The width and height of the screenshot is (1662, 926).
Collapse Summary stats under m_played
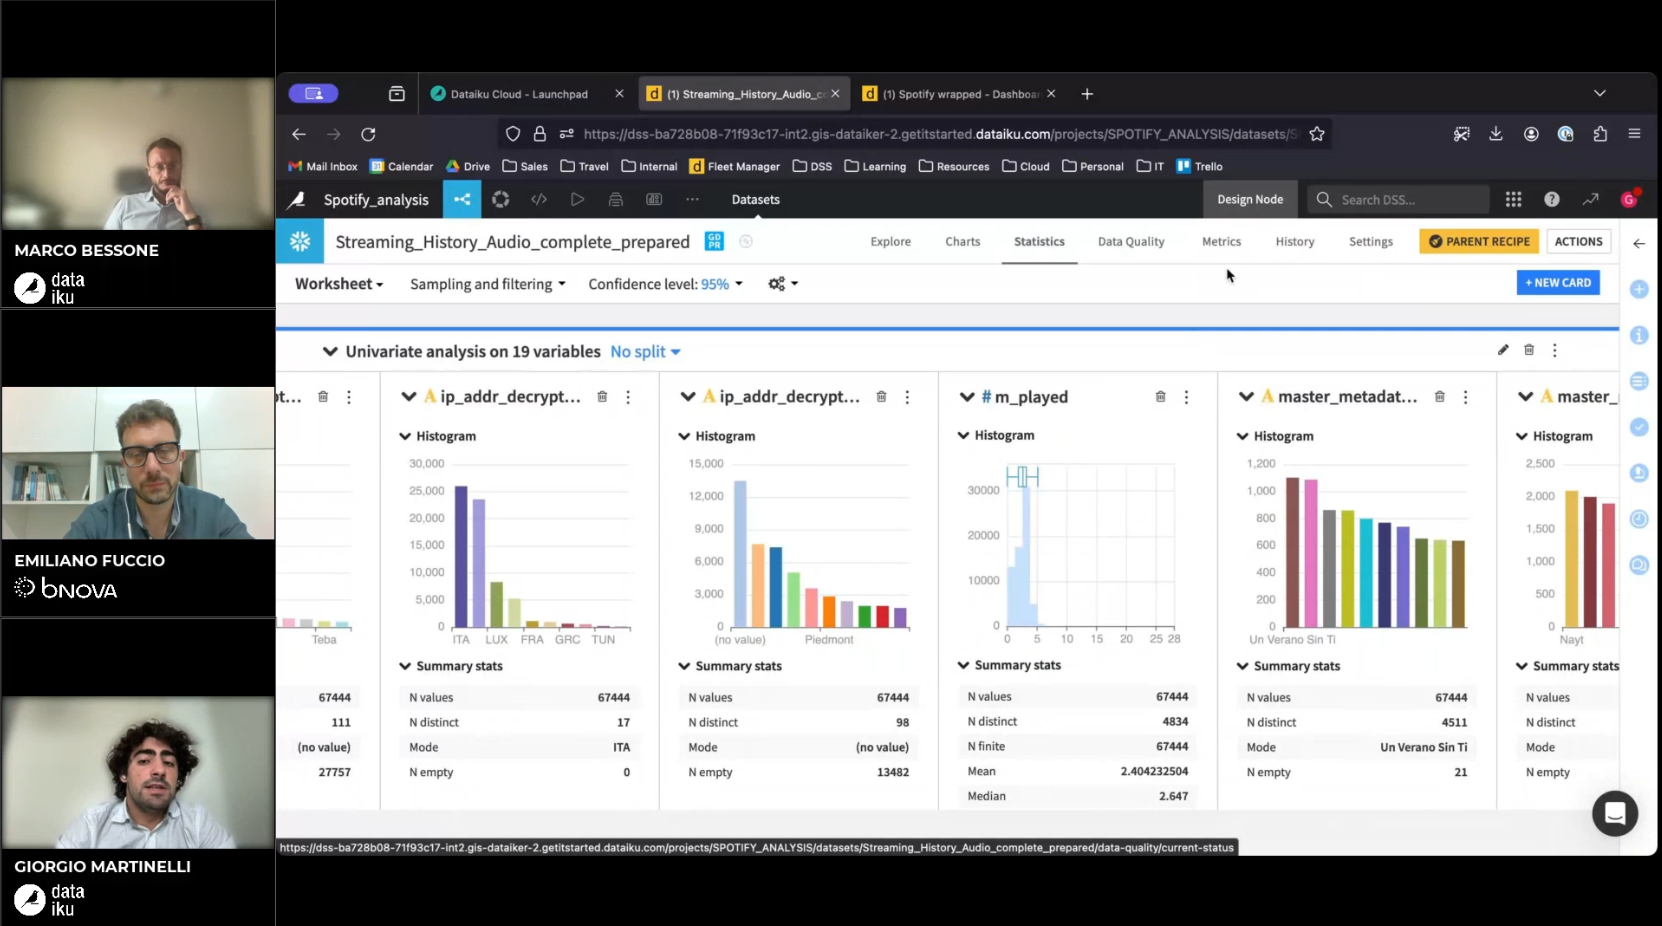[964, 665]
